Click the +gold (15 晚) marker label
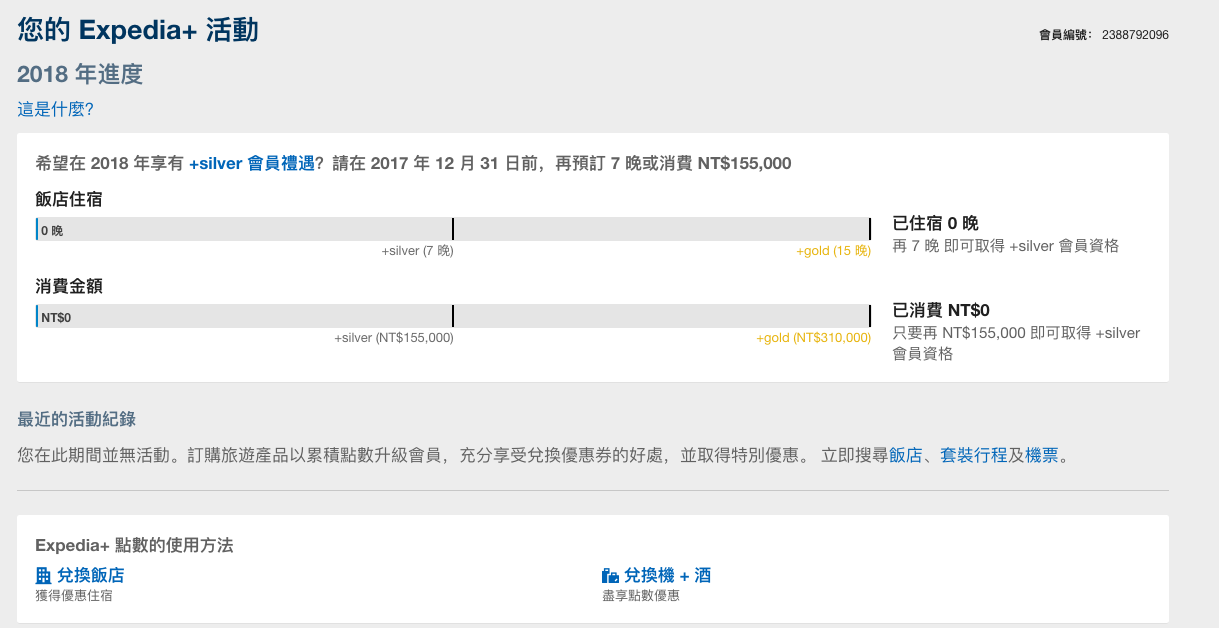Image resolution: width=1219 pixels, height=628 pixels. 834,251
